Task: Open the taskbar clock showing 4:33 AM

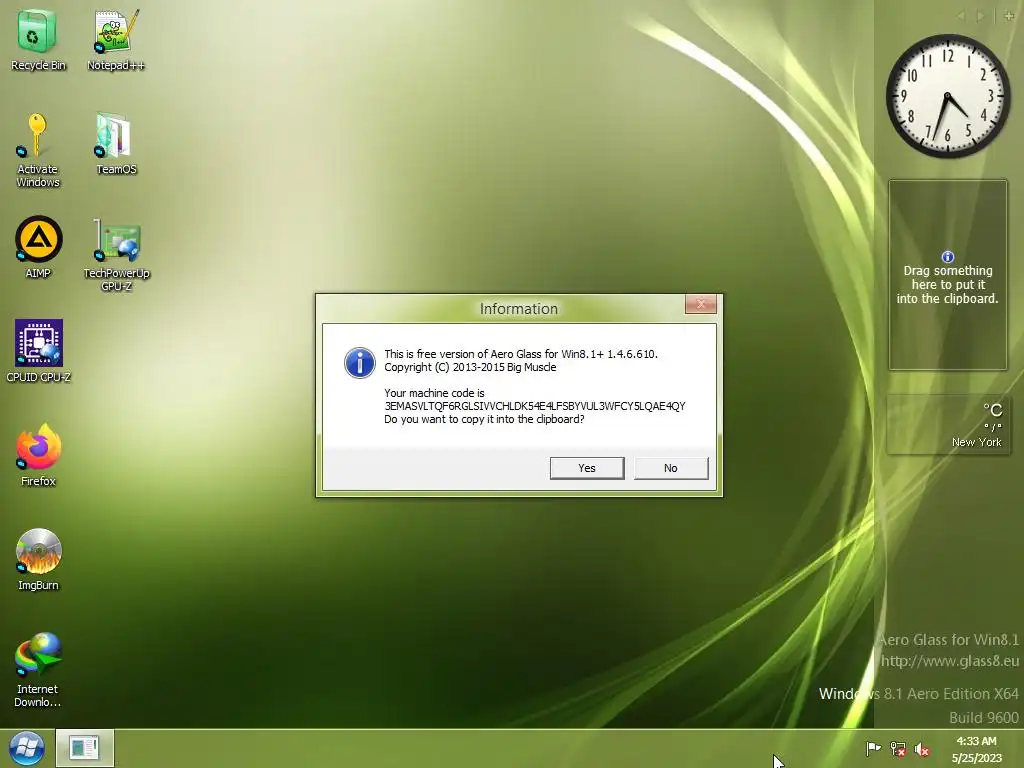Action: point(976,749)
